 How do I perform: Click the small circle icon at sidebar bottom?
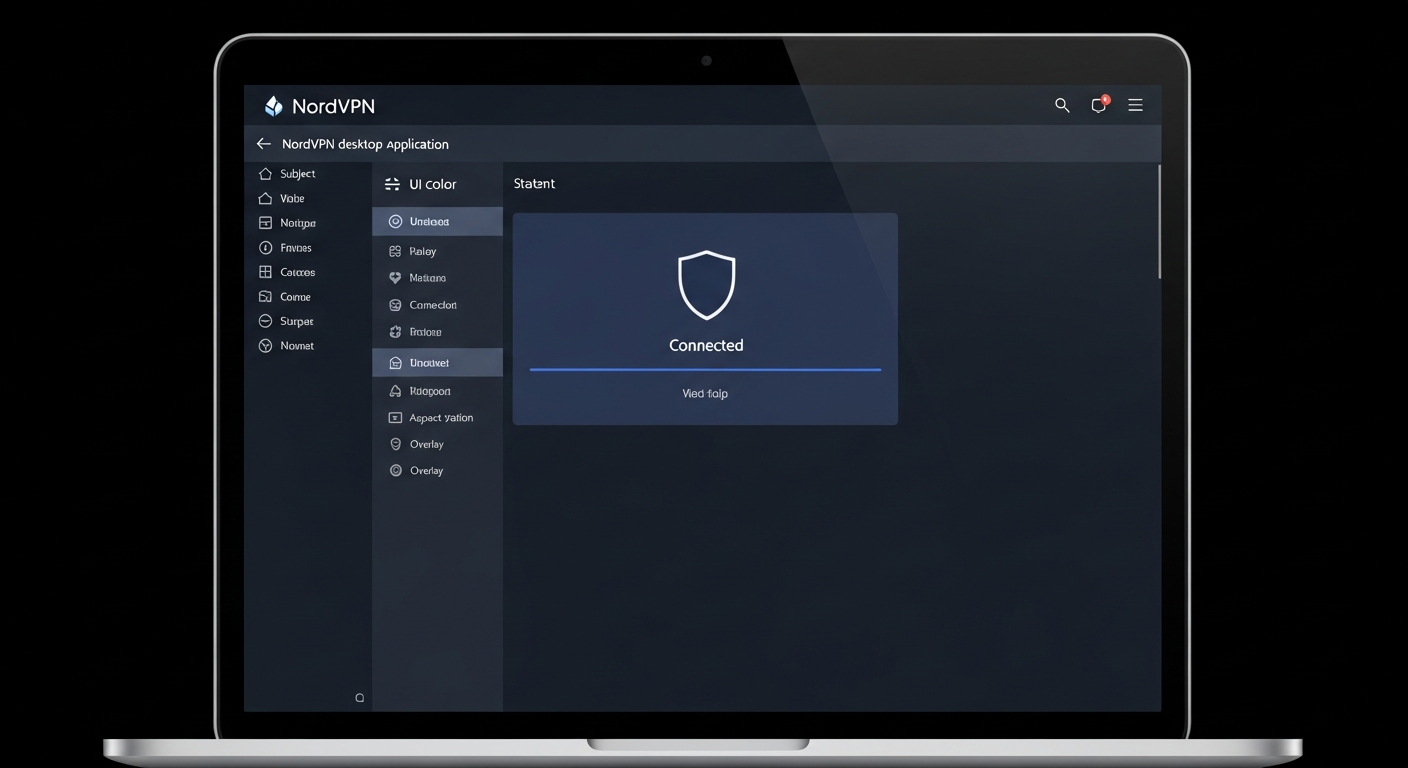click(x=360, y=698)
